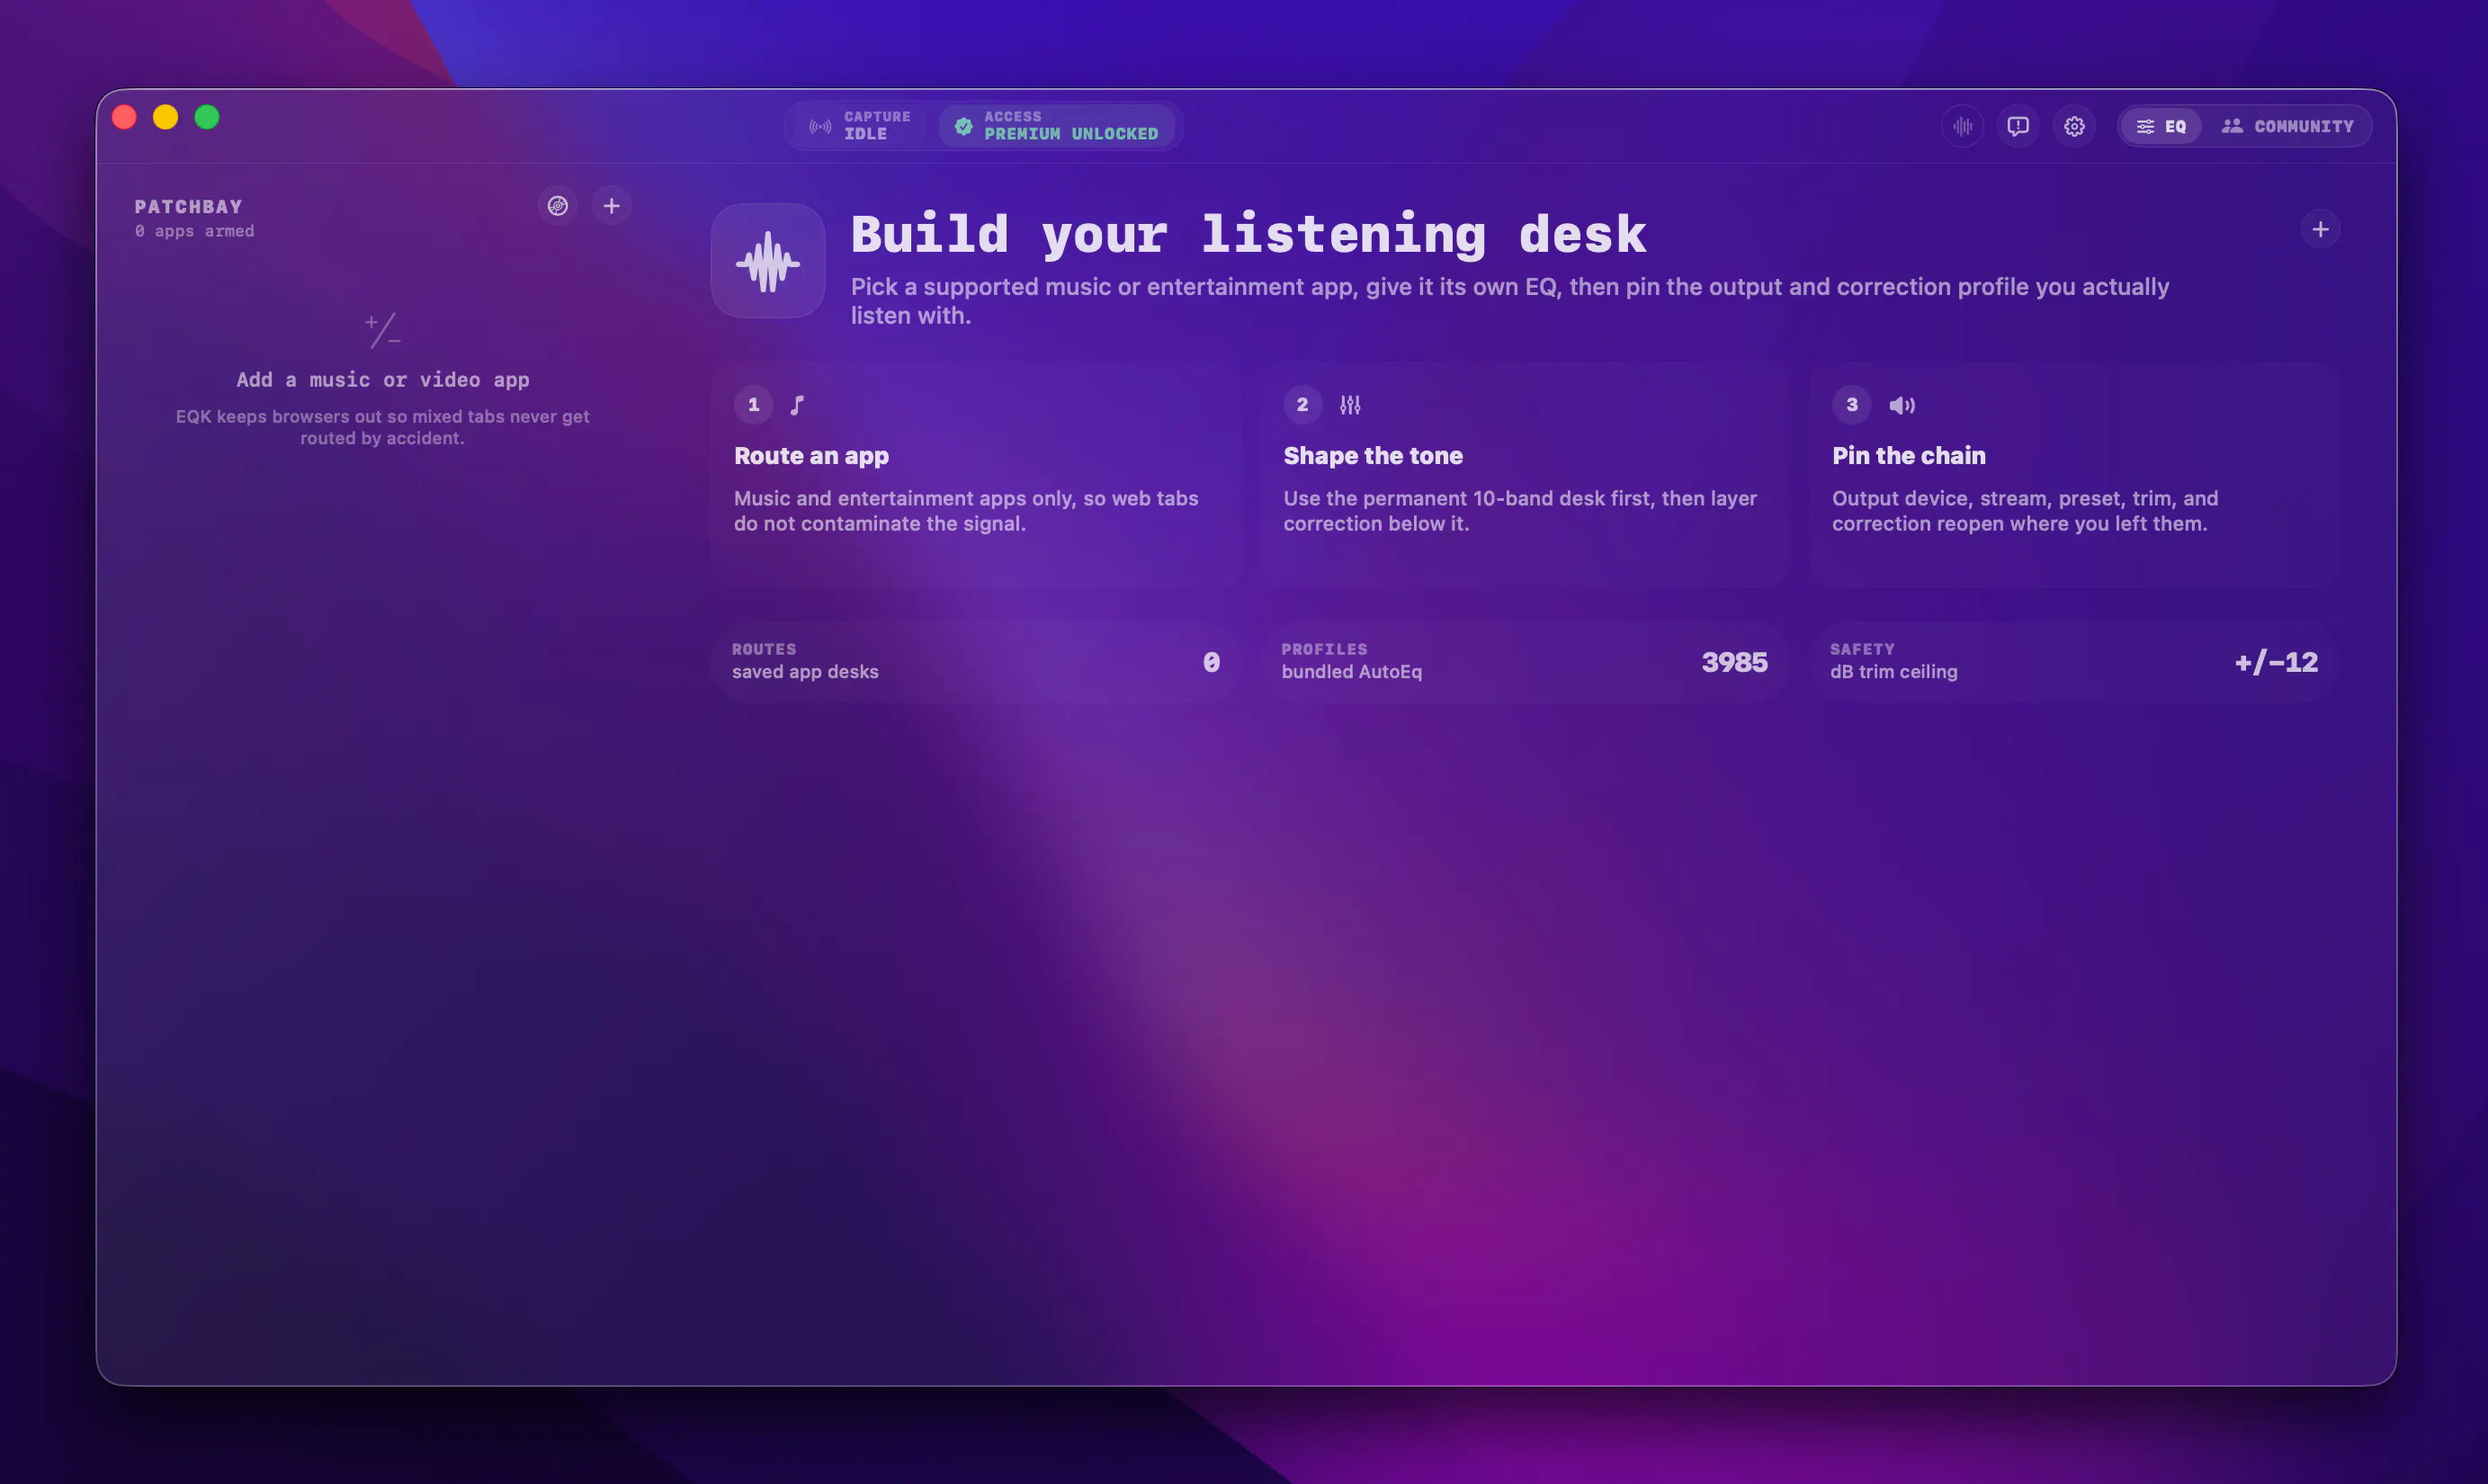Click the plus/minus icon in the empty Patchbay
This screenshot has width=2488, height=1484.
383,330
